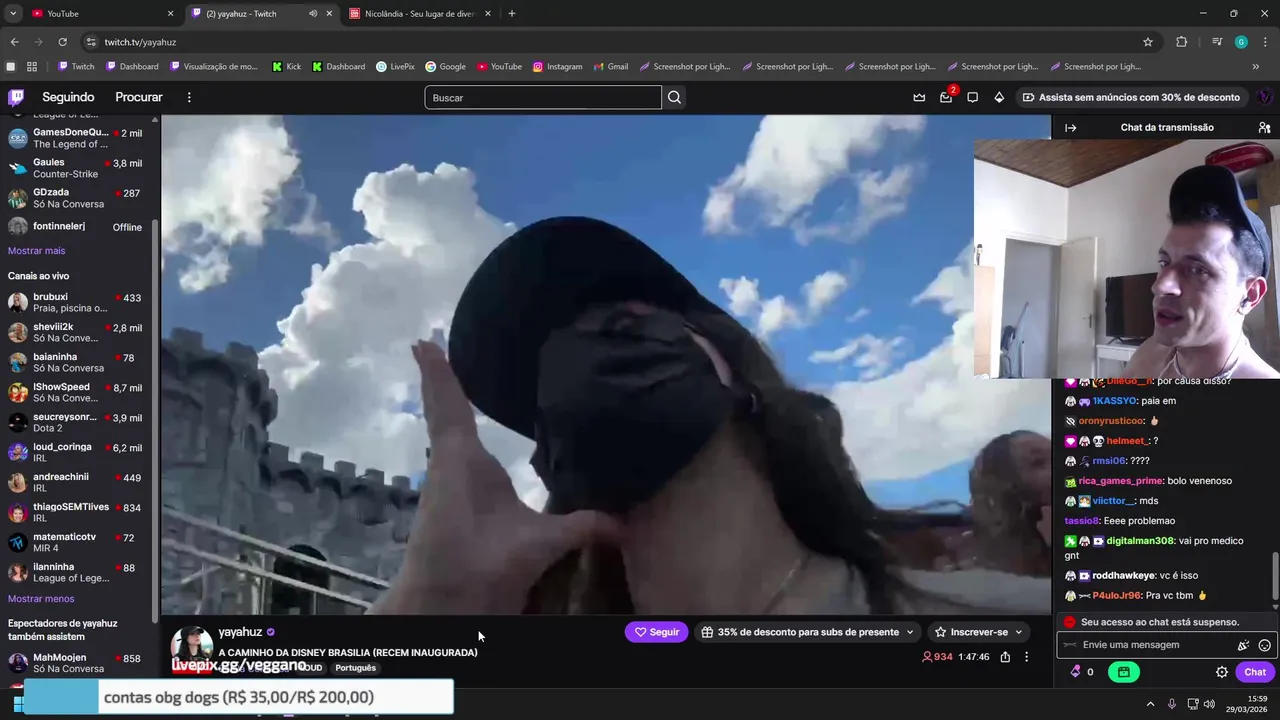Click the purple Chat send button
The height and width of the screenshot is (720, 1280).
1255,672
